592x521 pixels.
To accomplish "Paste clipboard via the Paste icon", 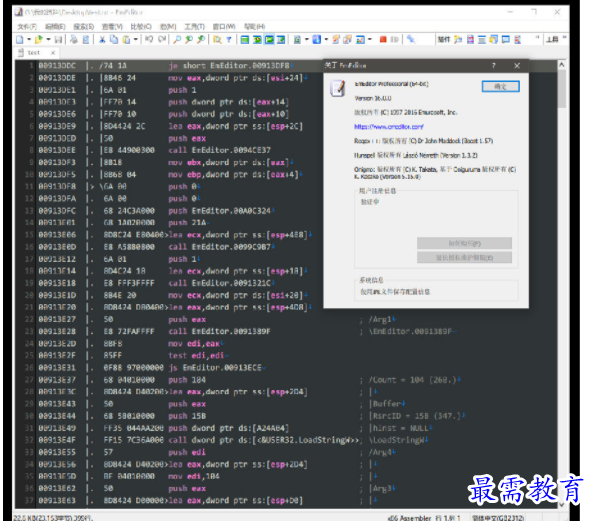I will (x=126, y=39).
